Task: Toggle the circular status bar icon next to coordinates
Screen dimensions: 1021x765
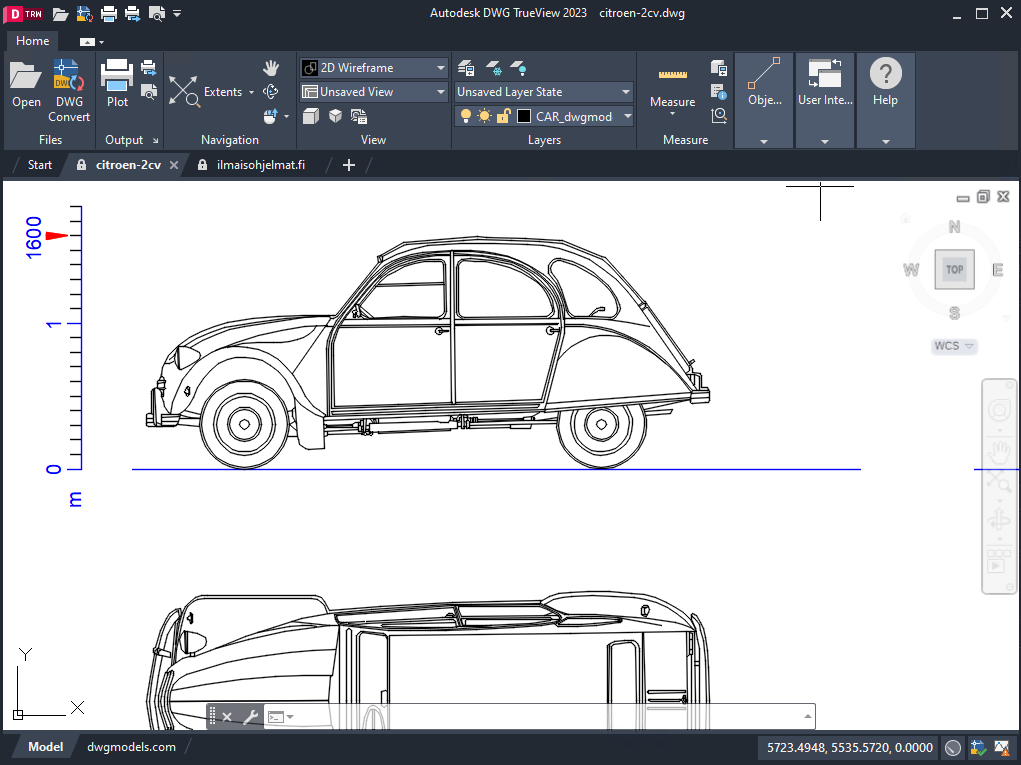Action: point(953,747)
